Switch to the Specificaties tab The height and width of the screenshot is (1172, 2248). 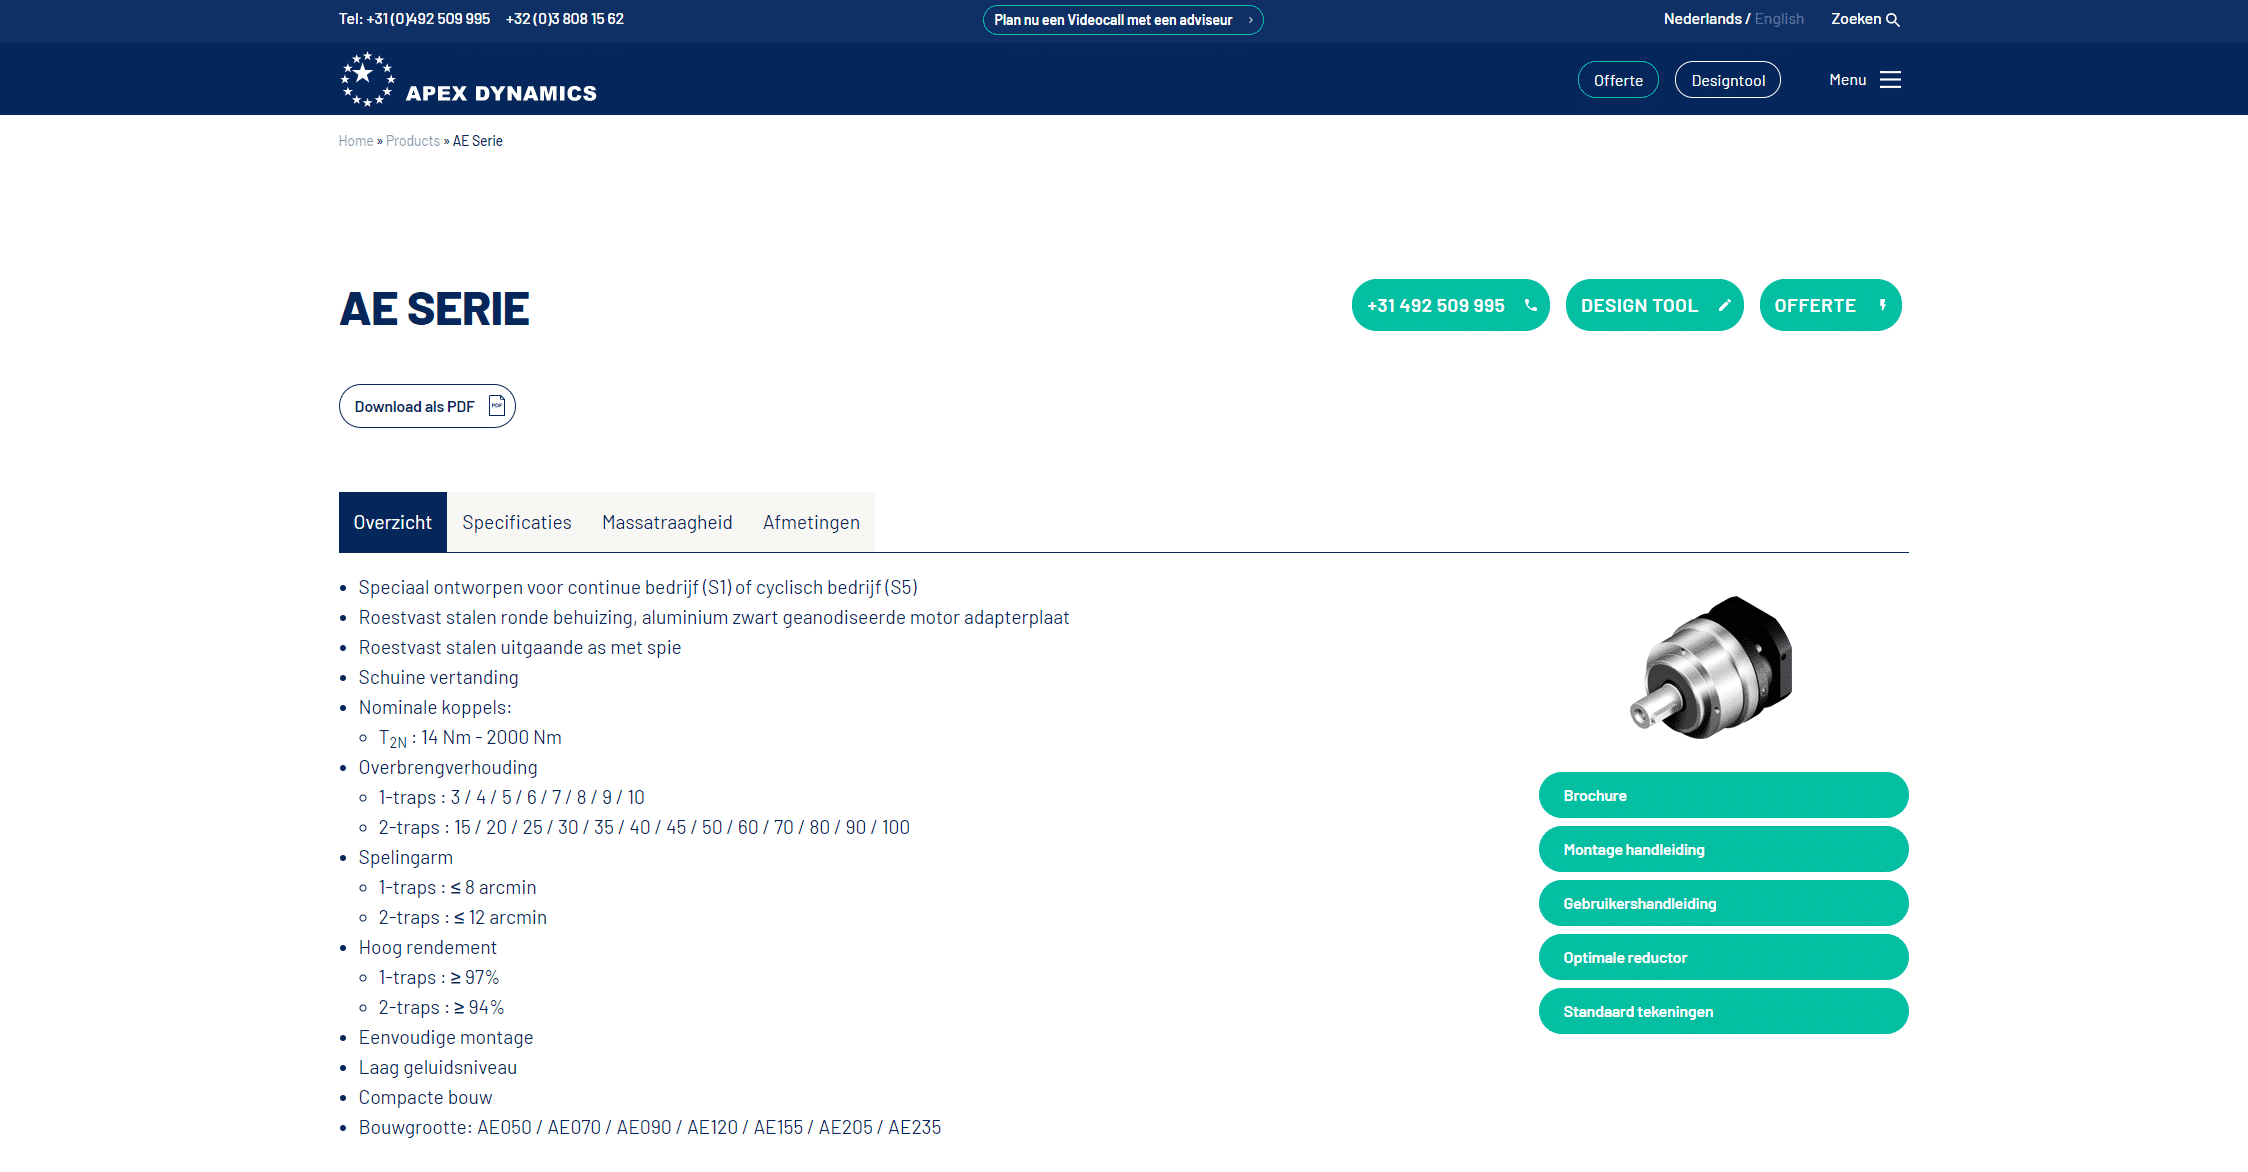517,522
